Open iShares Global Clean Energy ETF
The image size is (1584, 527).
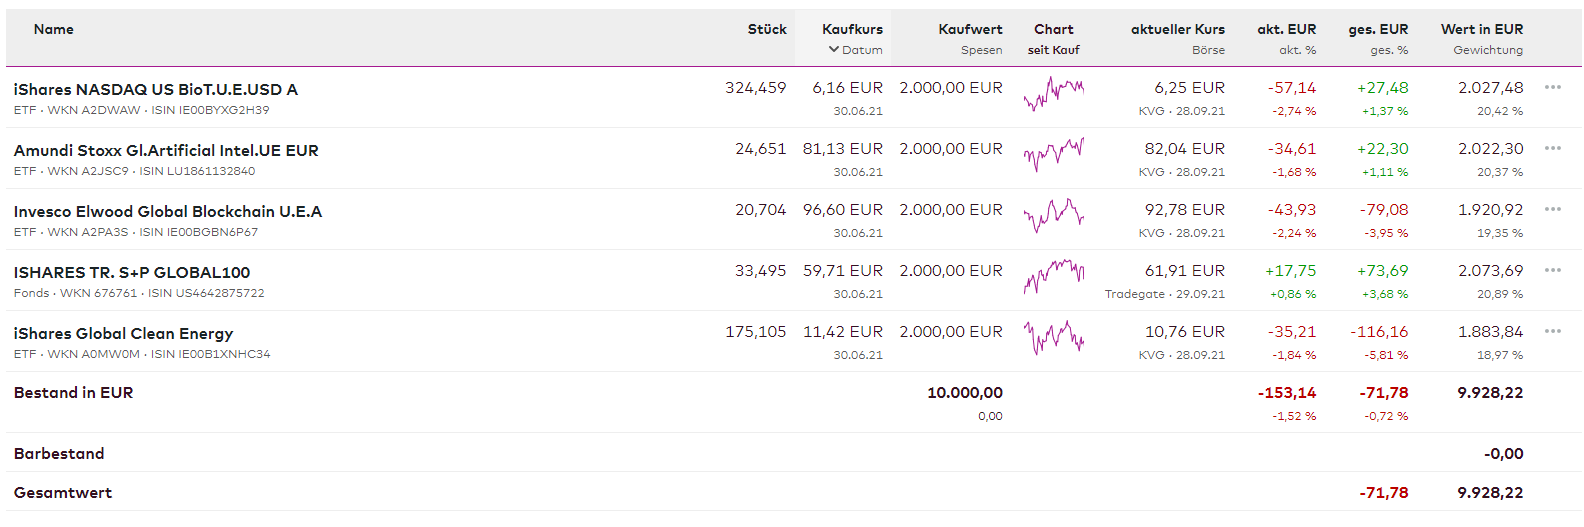click(124, 334)
